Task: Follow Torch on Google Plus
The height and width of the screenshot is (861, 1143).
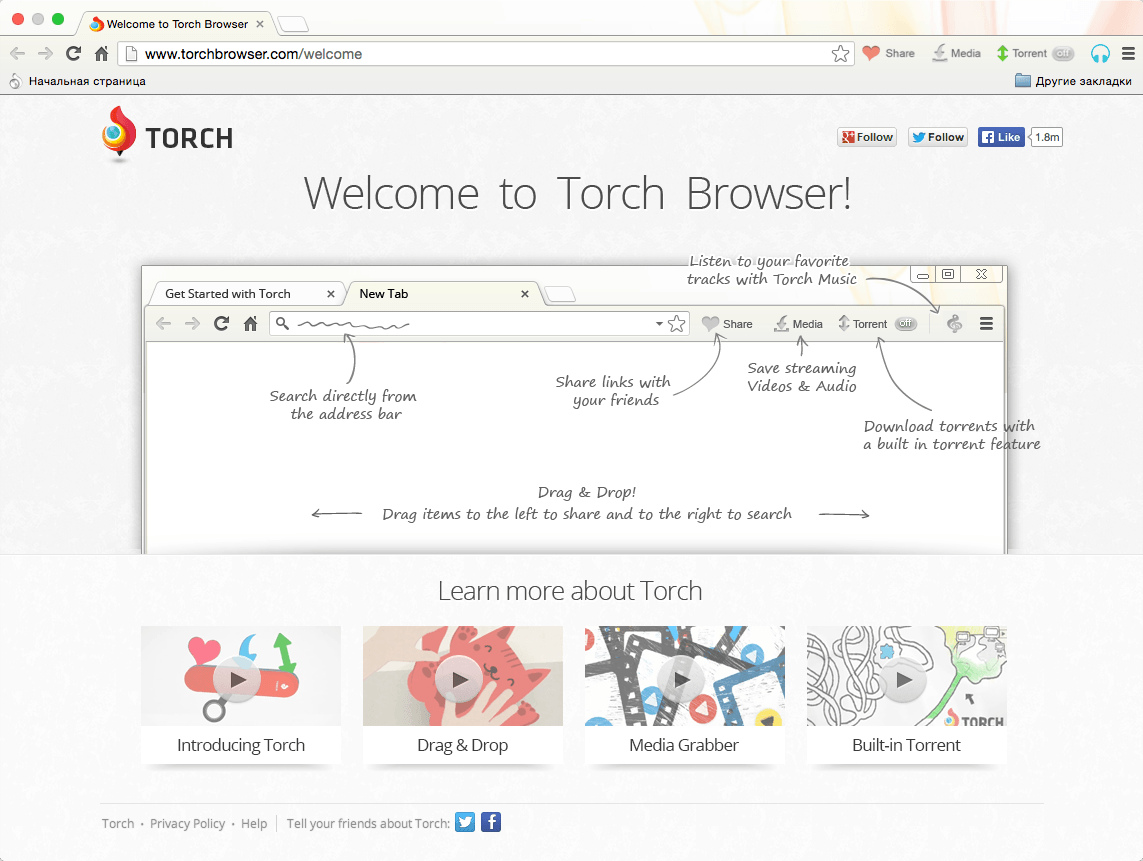Action: [867, 137]
